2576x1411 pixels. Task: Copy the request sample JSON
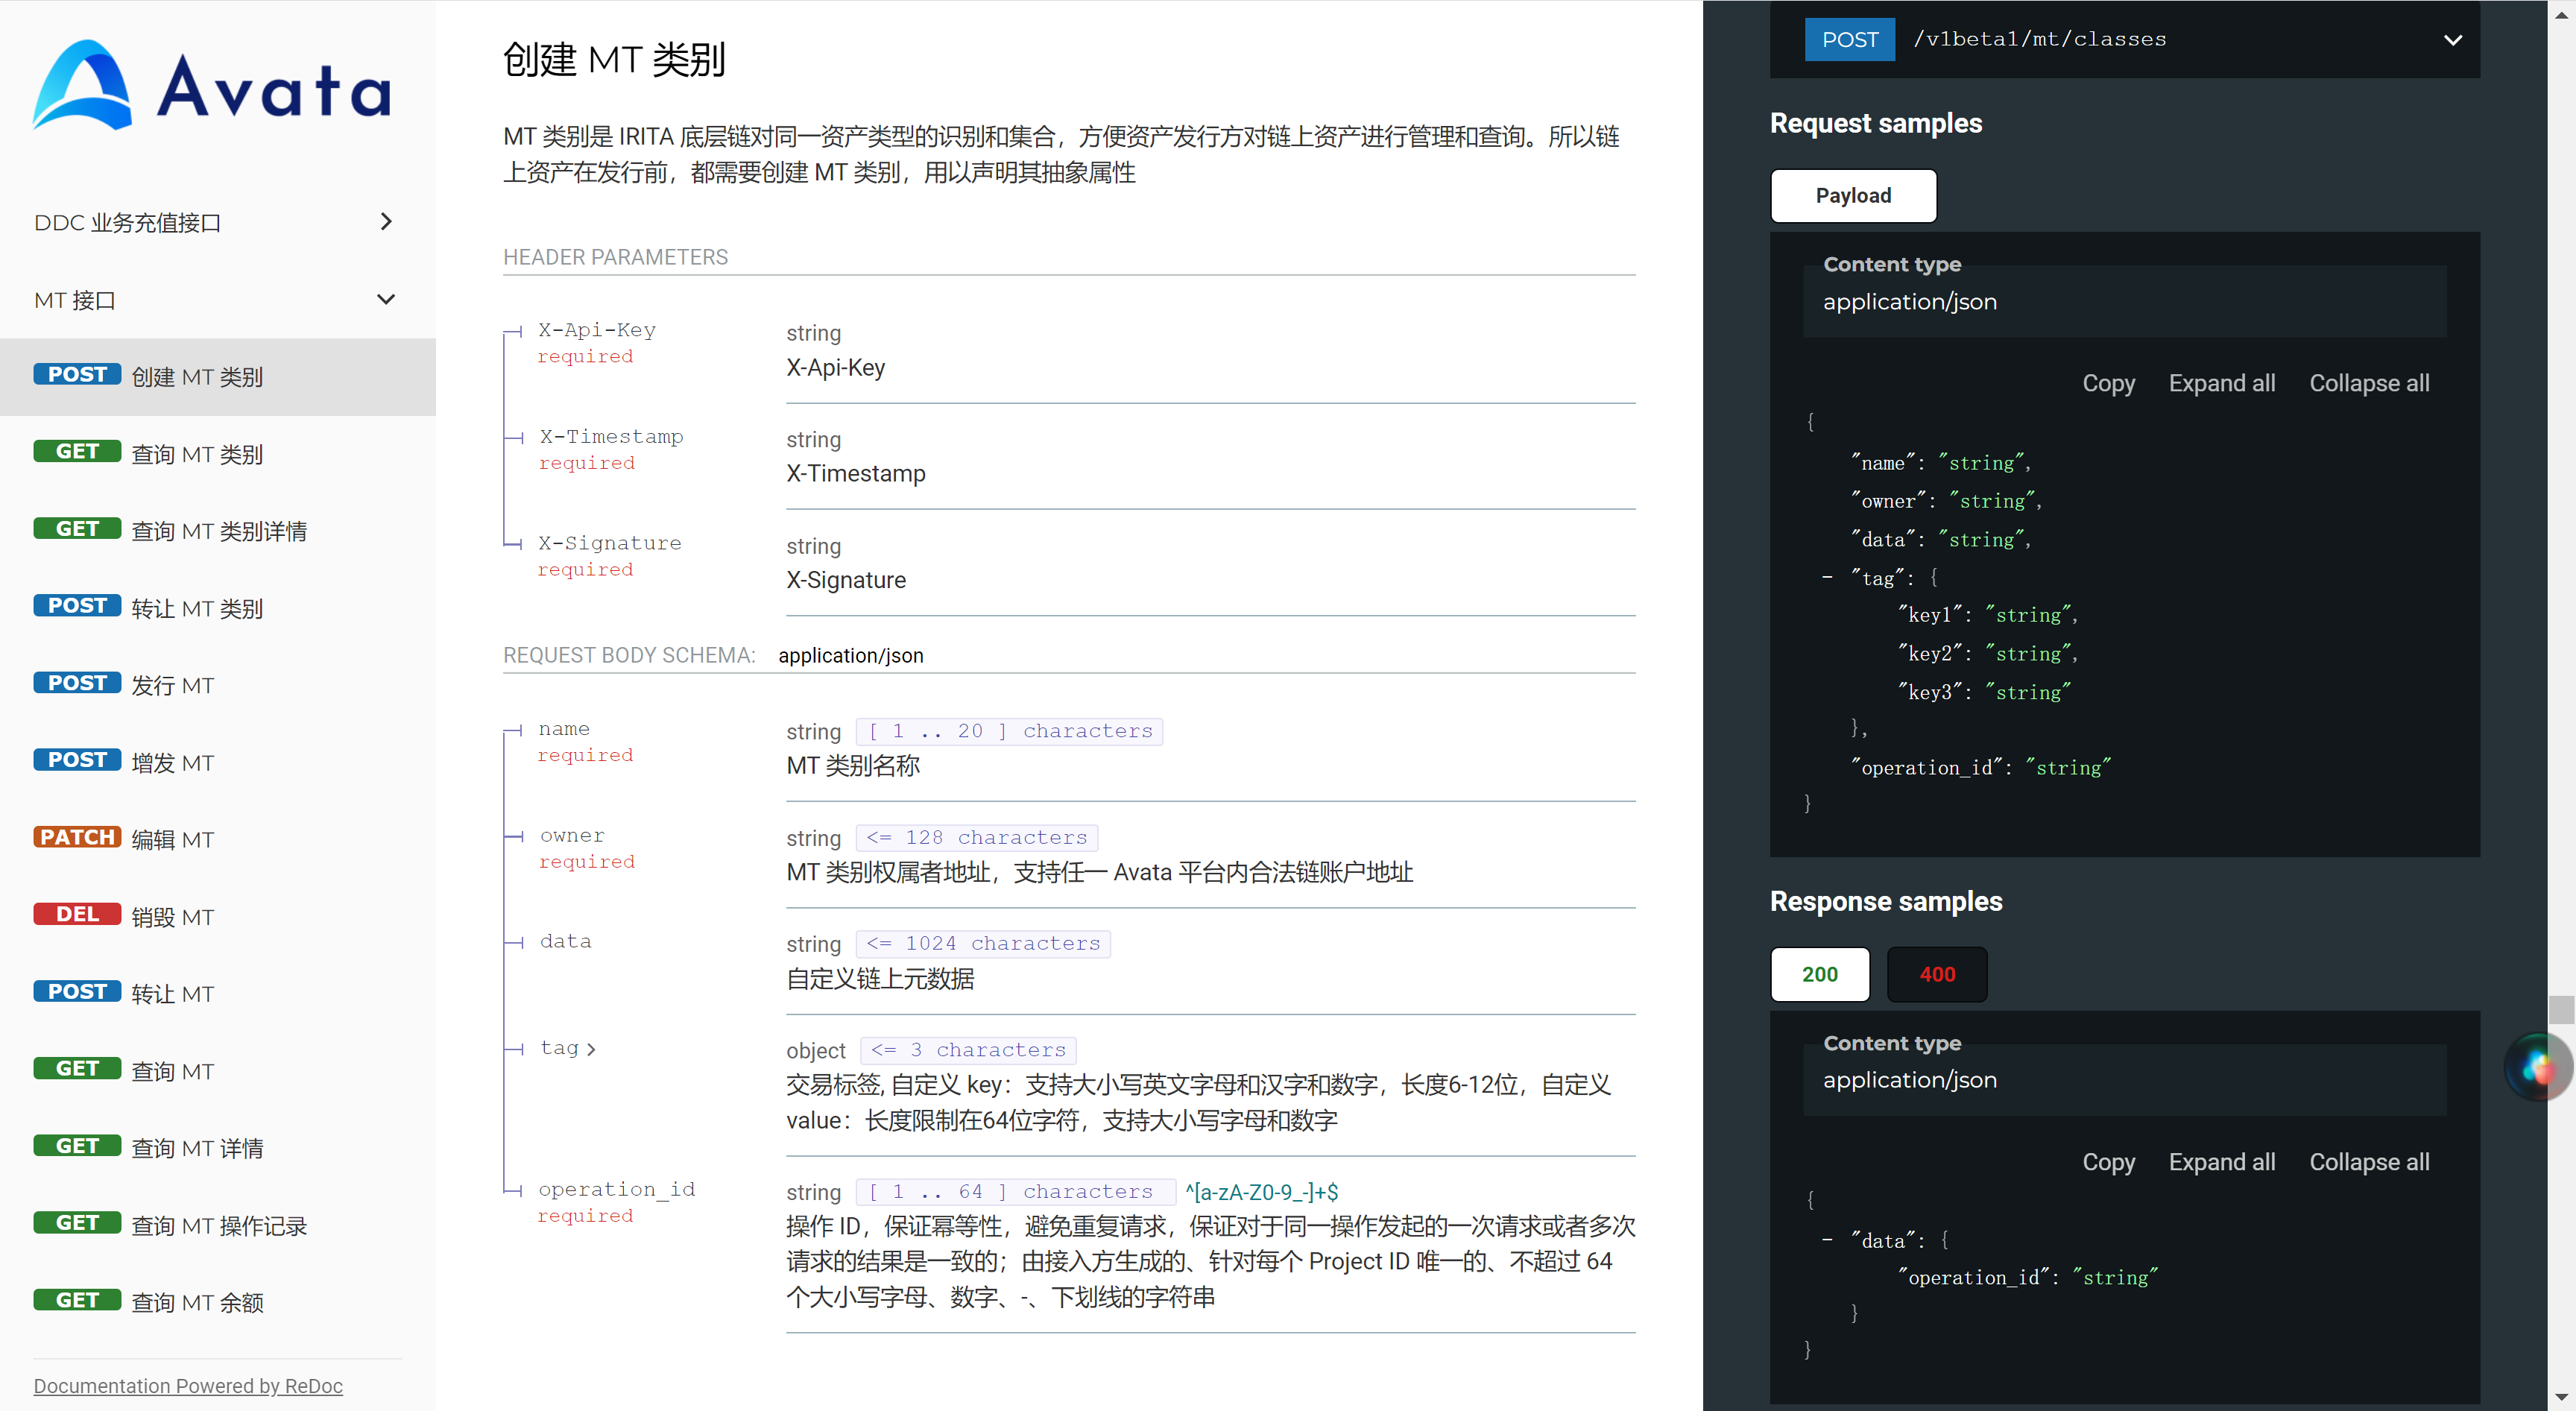[x=2108, y=383]
